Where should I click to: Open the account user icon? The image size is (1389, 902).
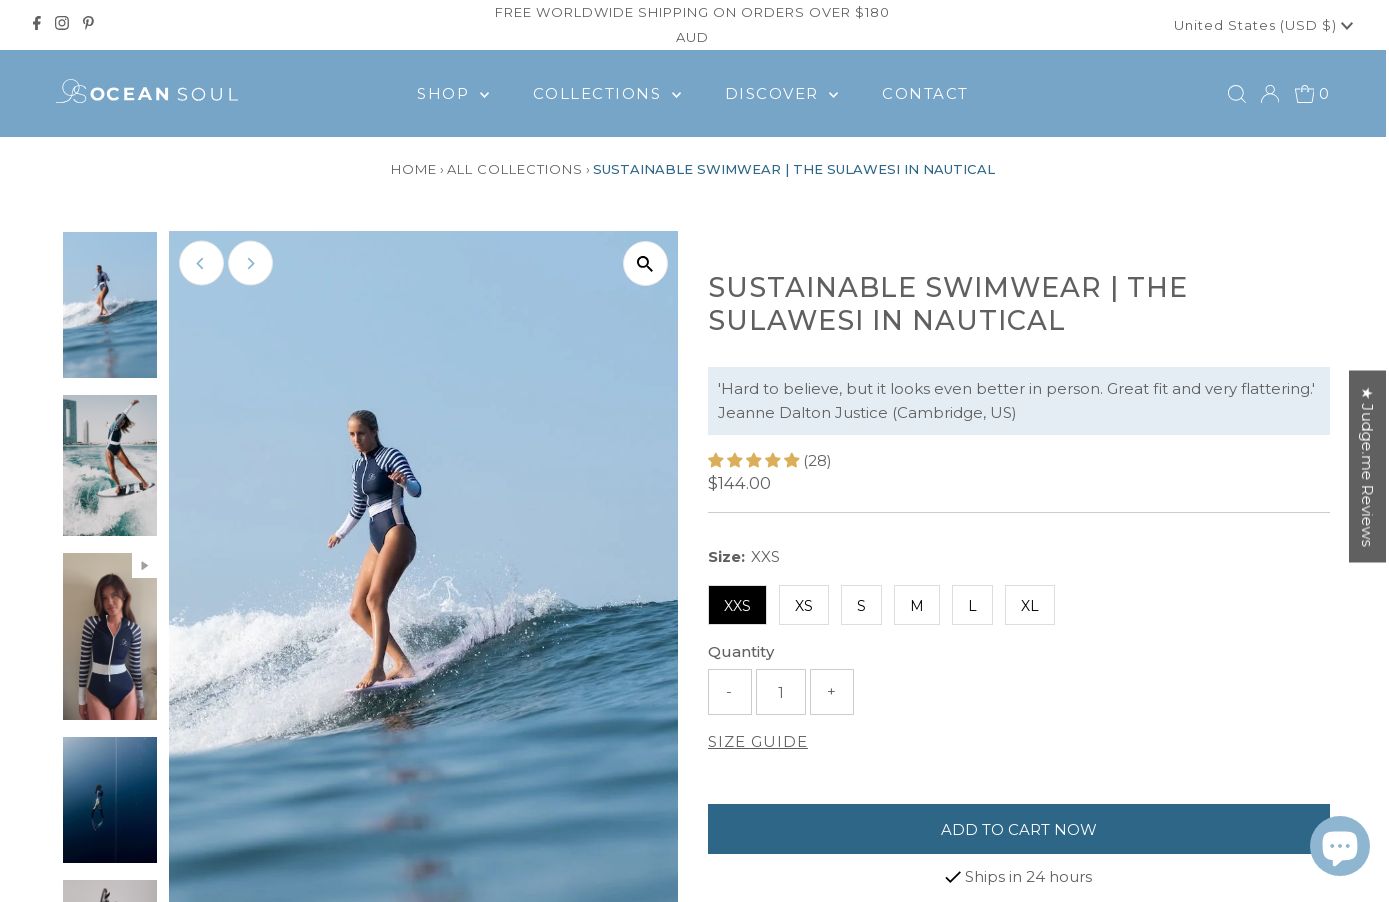(1270, 94)
